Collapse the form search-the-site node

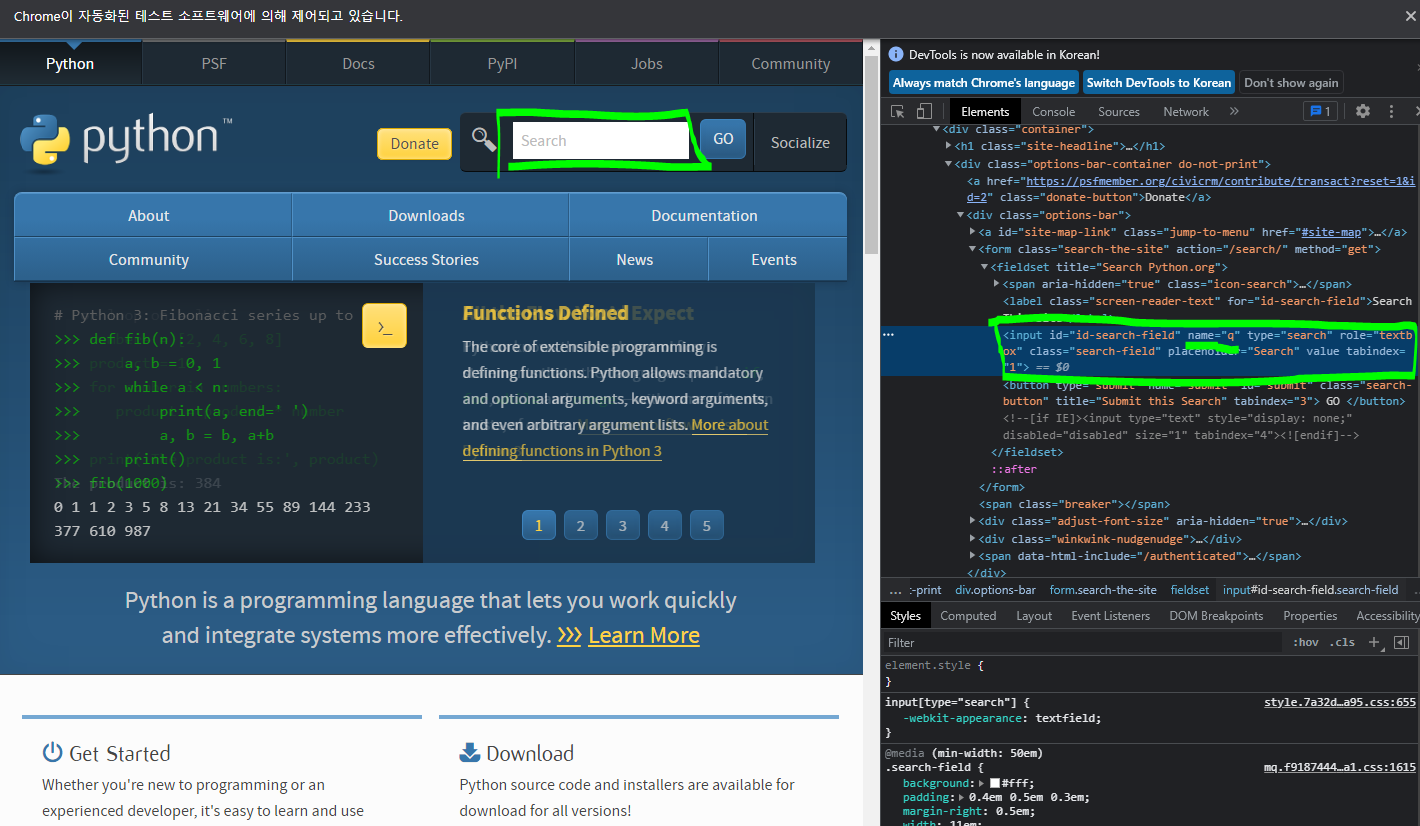click(x=972, y=250)
